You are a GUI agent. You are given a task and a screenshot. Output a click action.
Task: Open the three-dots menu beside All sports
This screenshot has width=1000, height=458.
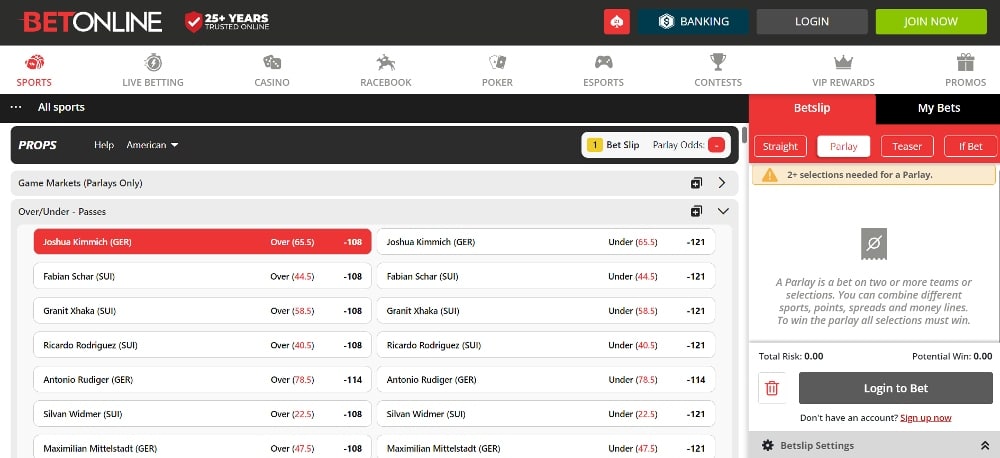pyautogui.click(x=17, y=107)
